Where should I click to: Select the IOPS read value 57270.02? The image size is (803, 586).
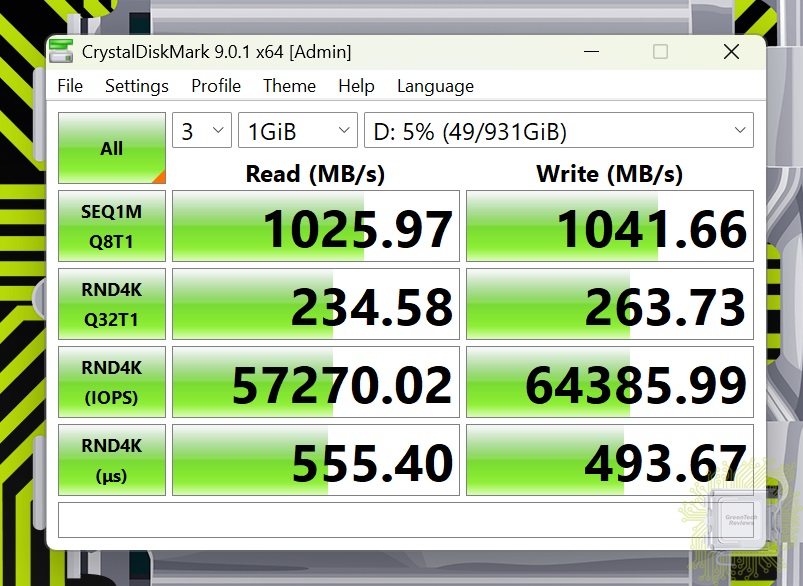click(x=316, y=382)
